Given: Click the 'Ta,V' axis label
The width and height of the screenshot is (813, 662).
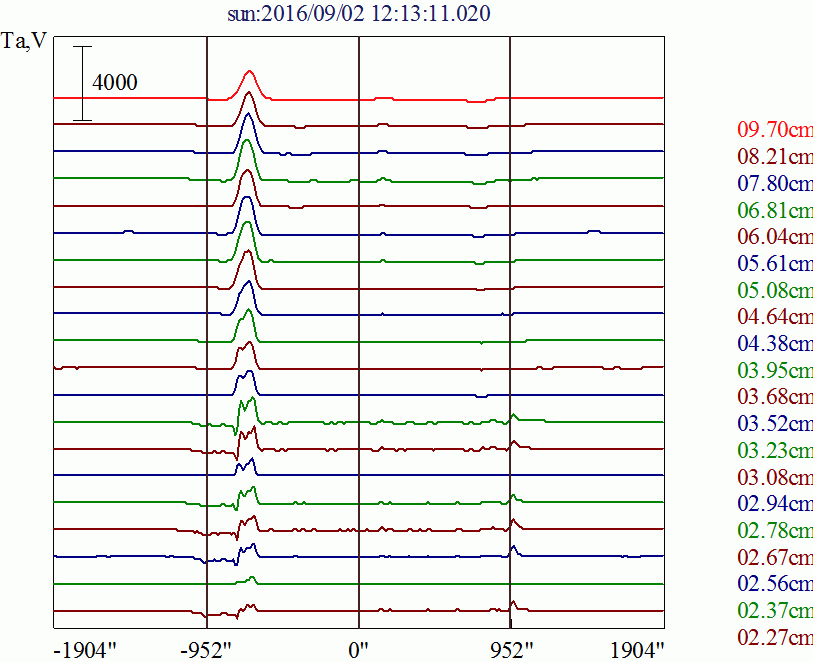Looking at the screenshot, I should pos(24,40).
